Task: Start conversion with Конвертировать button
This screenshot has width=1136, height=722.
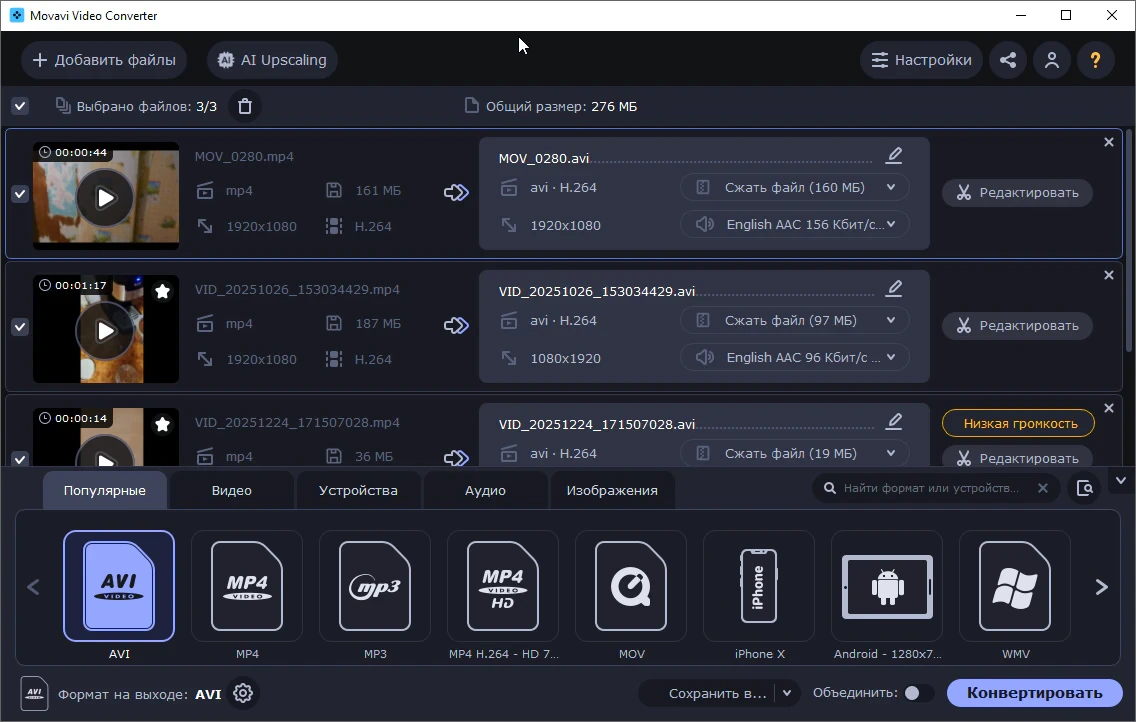Action: 1035,693
